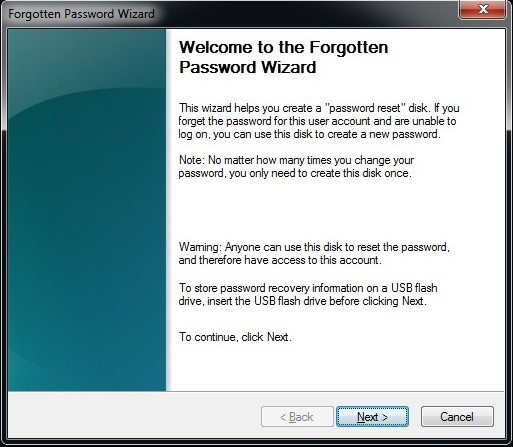The image size is (513, 447).
Task: Click the Next button to continue
Action: click(x=372, y=416)
